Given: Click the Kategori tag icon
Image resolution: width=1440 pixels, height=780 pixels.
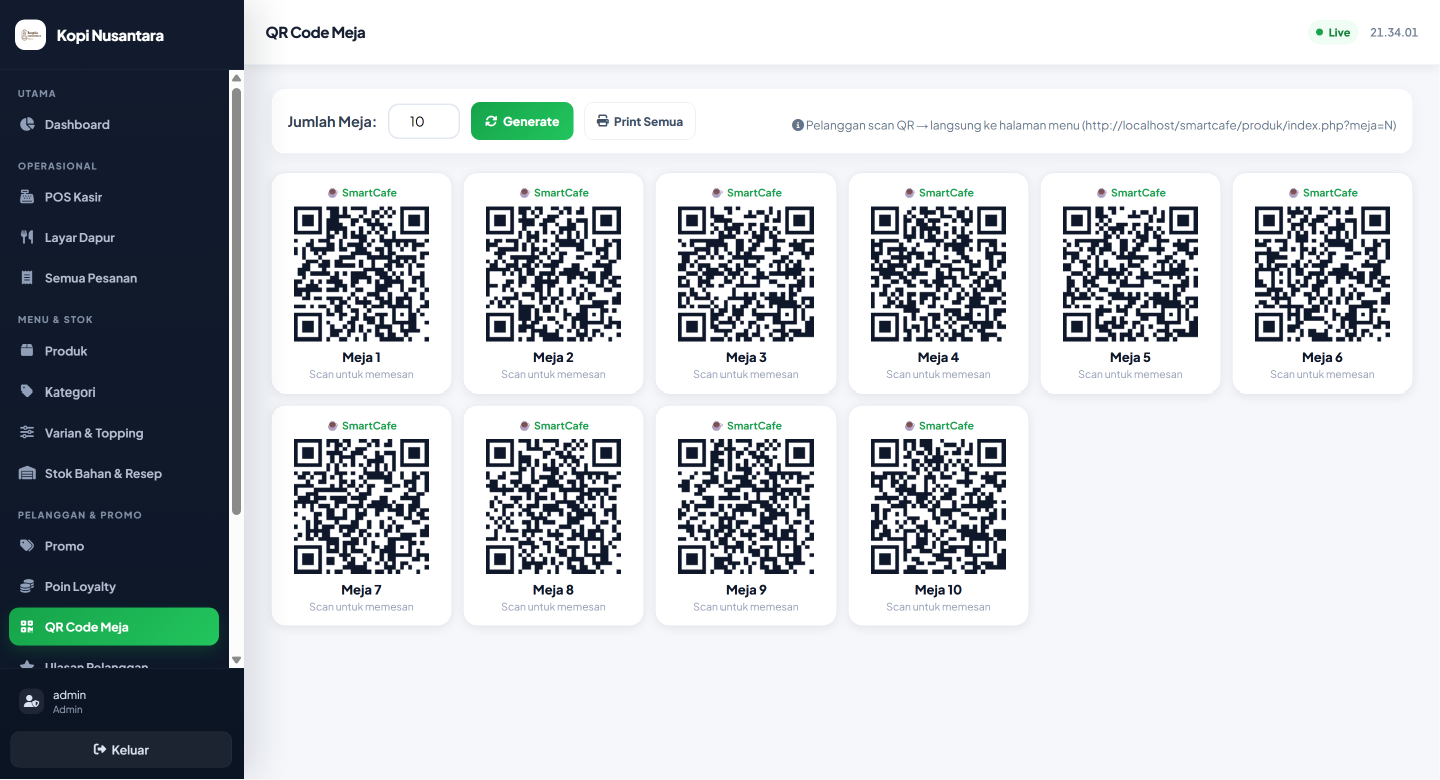Looking at the screenshot, I should (x=27, y=392).
